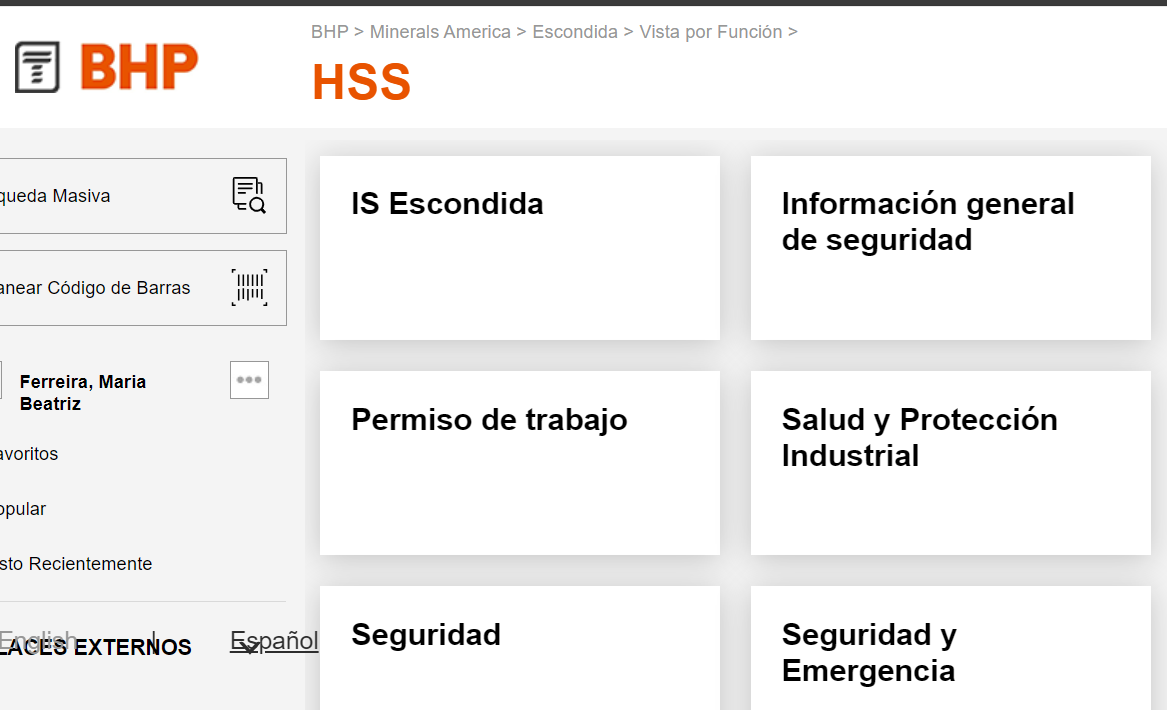
Task: Open the Permiso de trabajo tile
Action: click(519, 462)
